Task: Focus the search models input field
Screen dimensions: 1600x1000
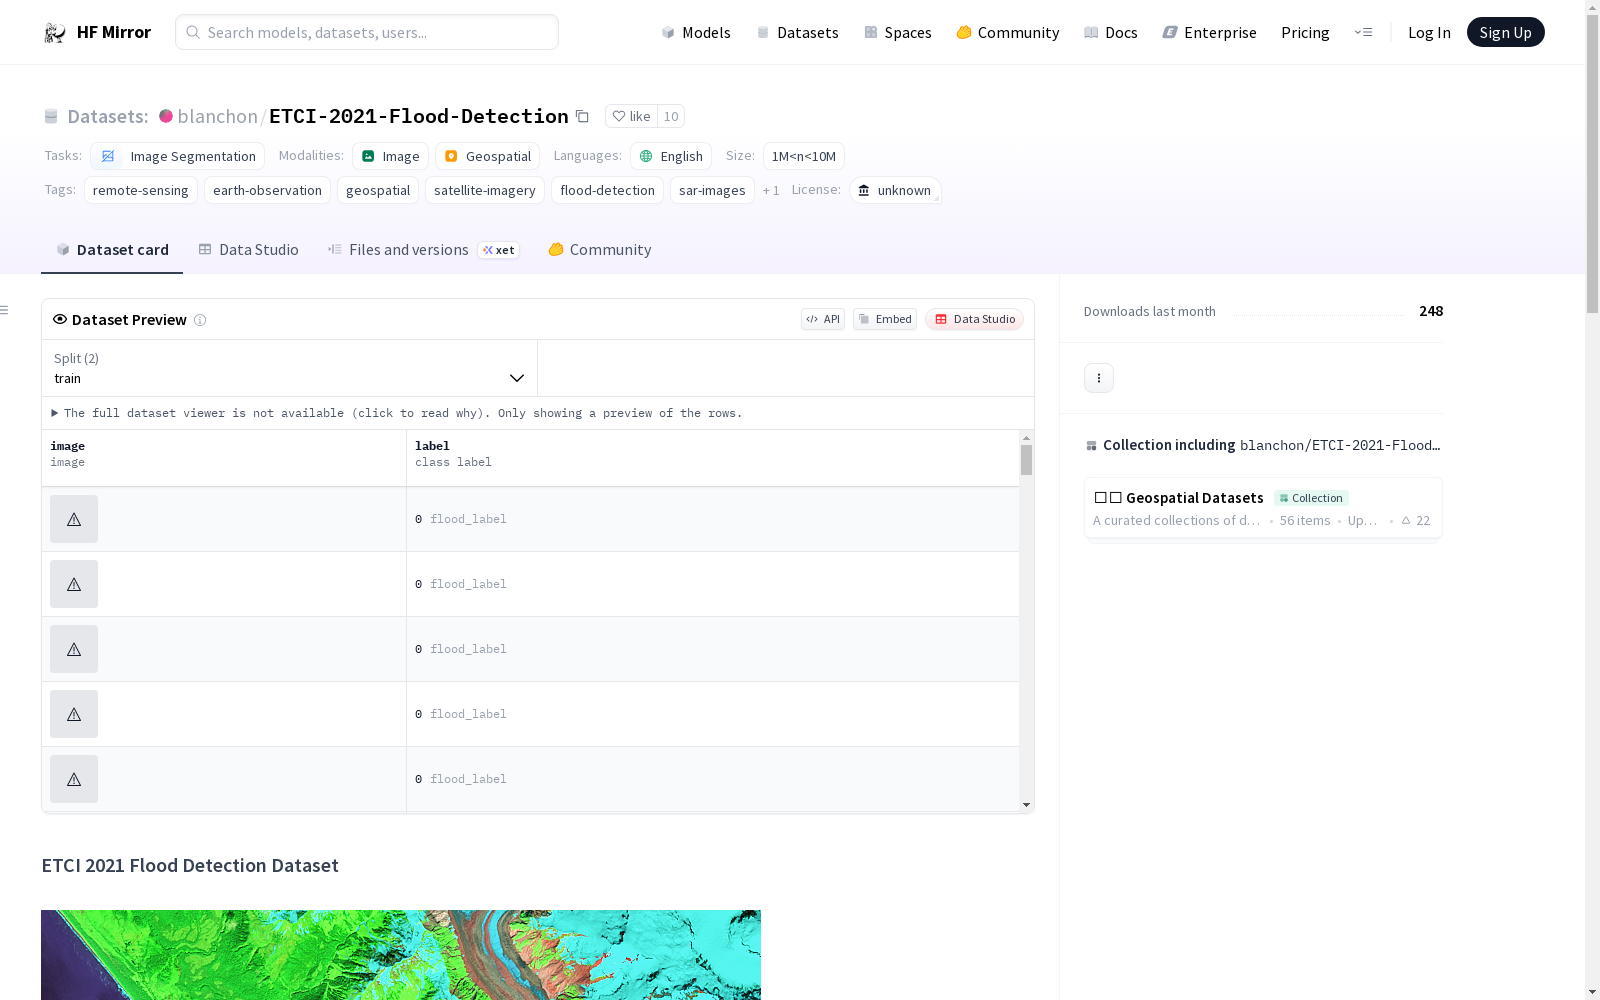Action: [367, 32]
